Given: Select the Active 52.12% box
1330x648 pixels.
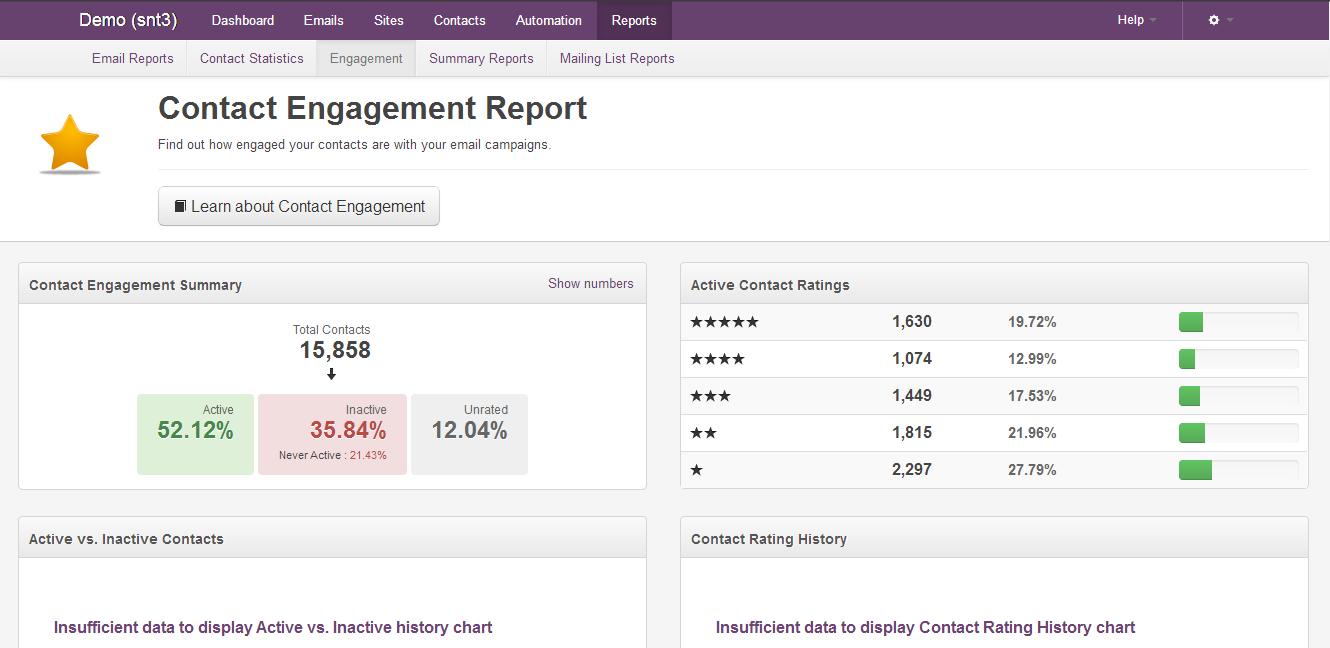Looking at the screenshot, I should coord(195,434).
